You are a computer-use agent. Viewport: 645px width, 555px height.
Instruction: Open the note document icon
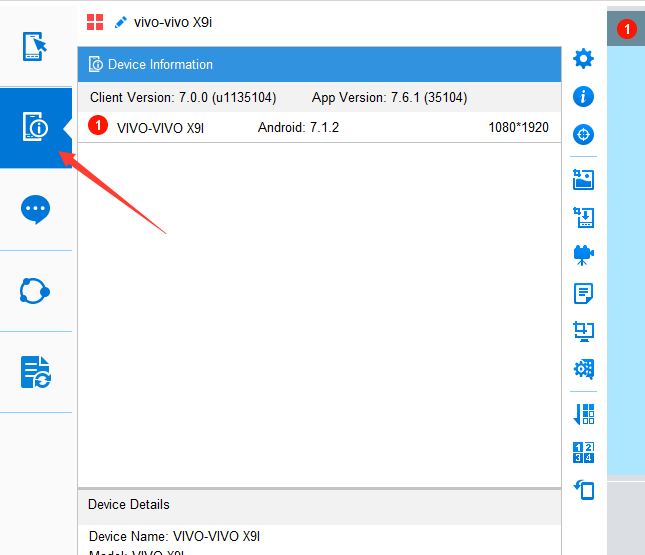(x=583, y=293)
